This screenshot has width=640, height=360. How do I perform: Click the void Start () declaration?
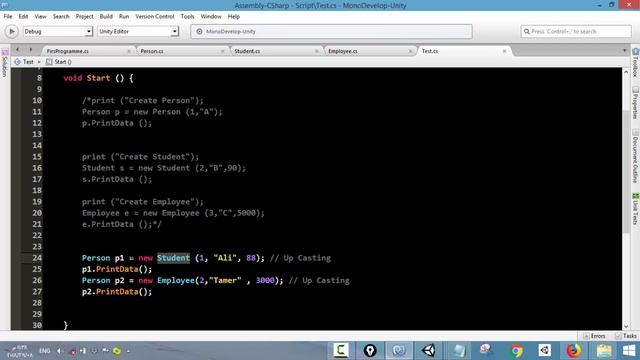pyautogui.click(x=98, y=78)
